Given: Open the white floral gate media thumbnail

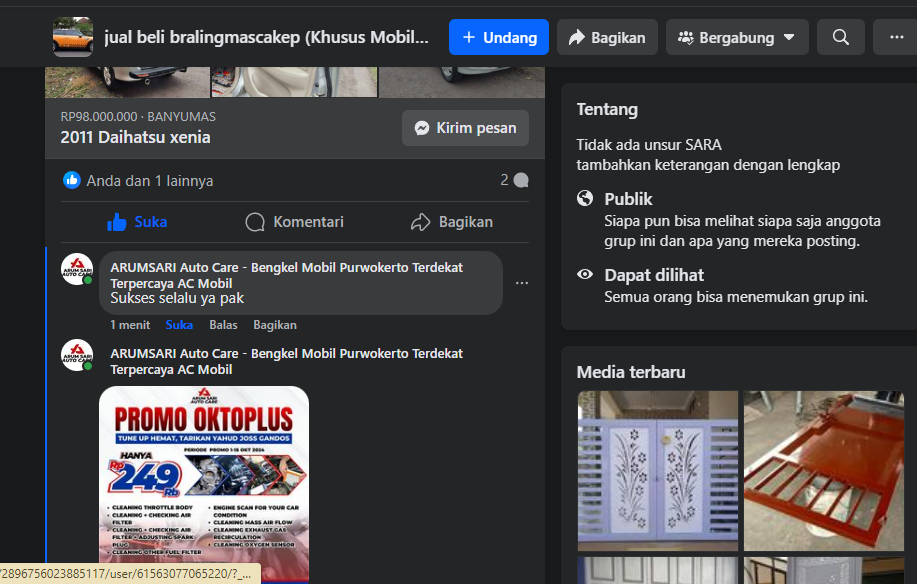Looking at the screenshot, I should [x=658, y=471].
